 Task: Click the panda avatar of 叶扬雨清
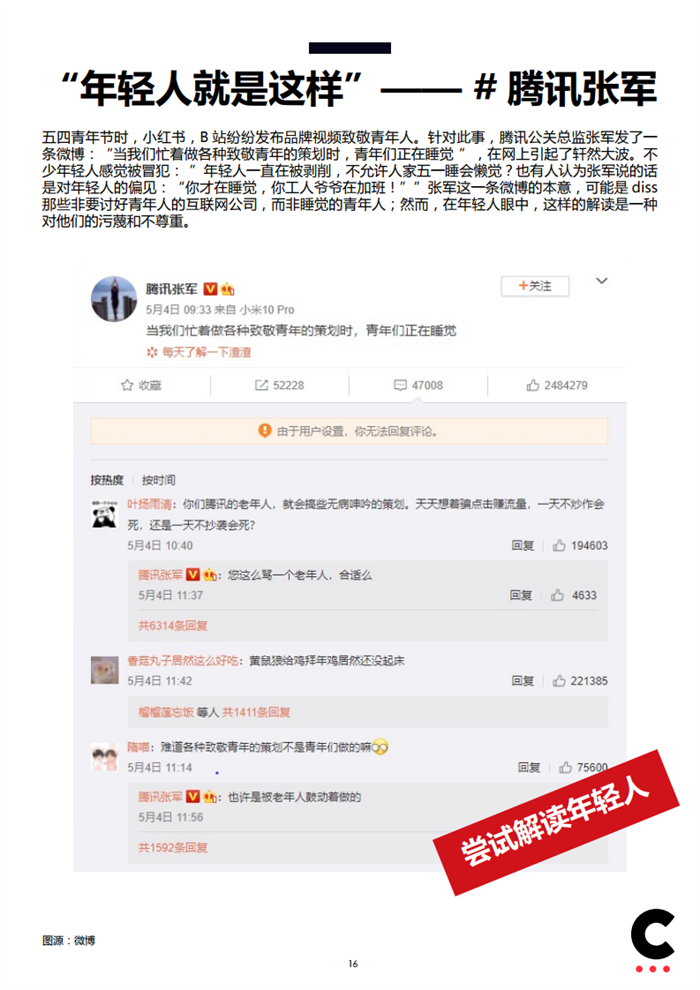point(105,515)
